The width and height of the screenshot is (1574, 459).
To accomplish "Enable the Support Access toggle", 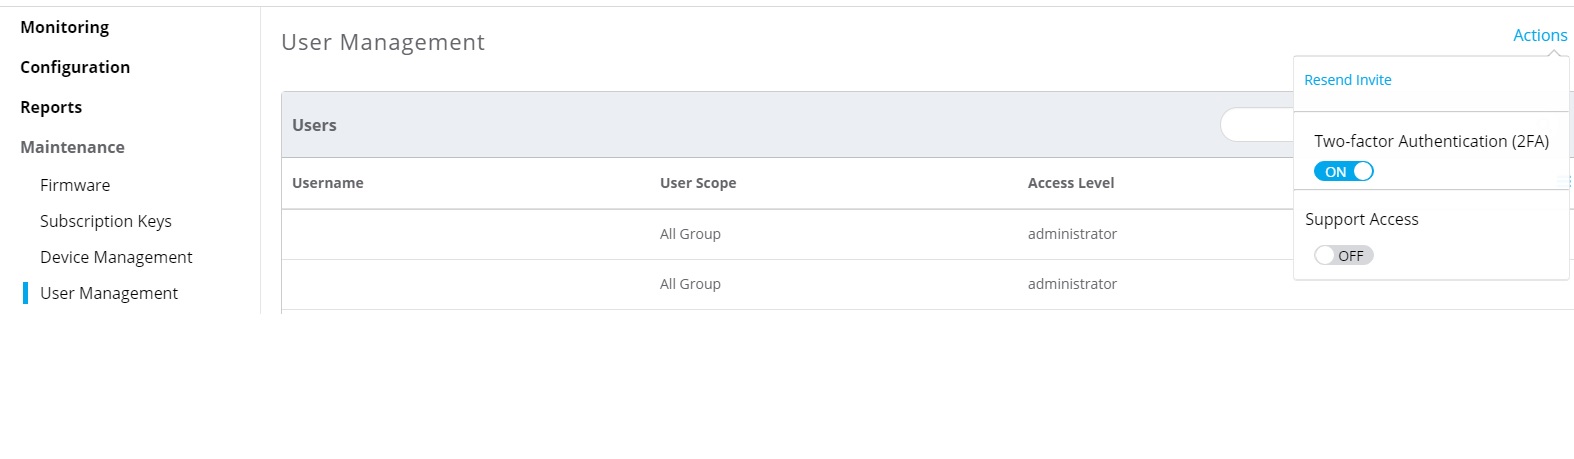I will (1343, 256).
